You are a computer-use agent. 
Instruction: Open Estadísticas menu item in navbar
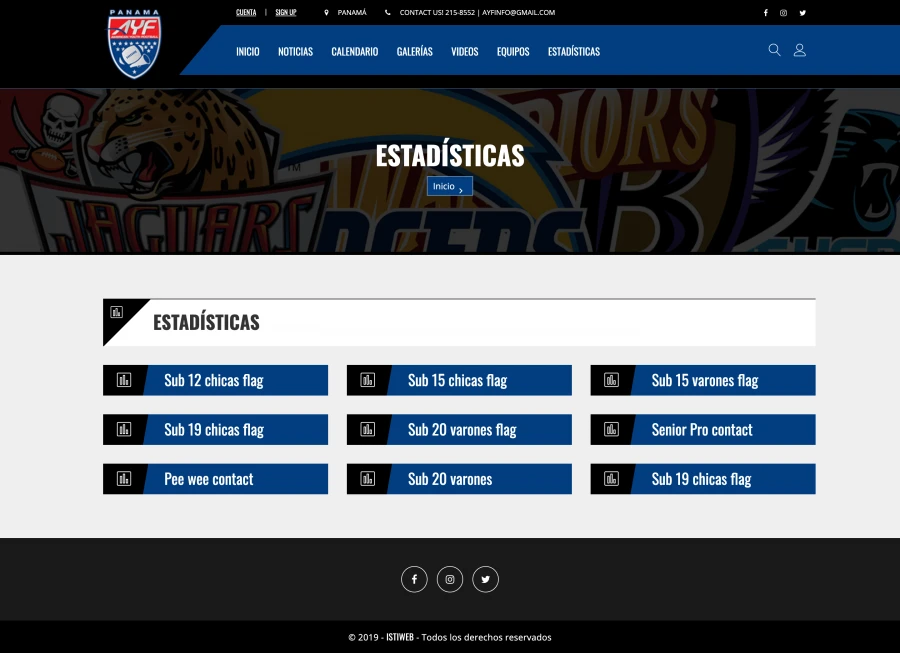pos(574,52)
